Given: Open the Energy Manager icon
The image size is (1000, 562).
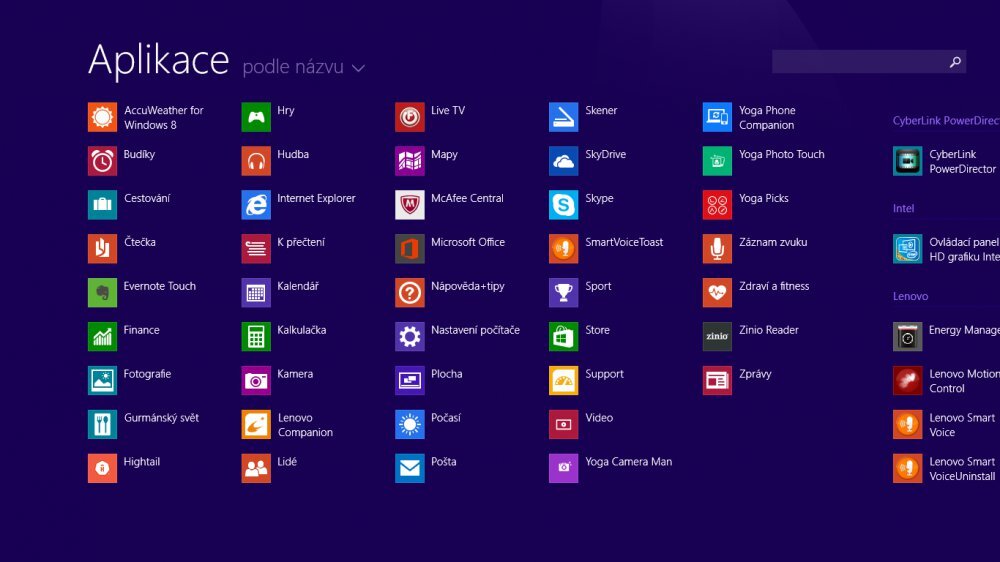Looking at the screenshot, I should click(908, 337).
